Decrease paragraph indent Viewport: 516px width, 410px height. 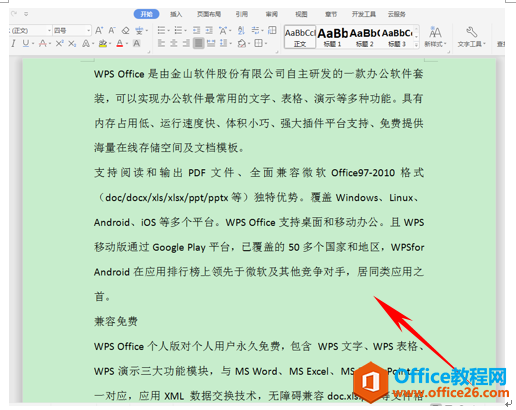[x=196, y=31]
